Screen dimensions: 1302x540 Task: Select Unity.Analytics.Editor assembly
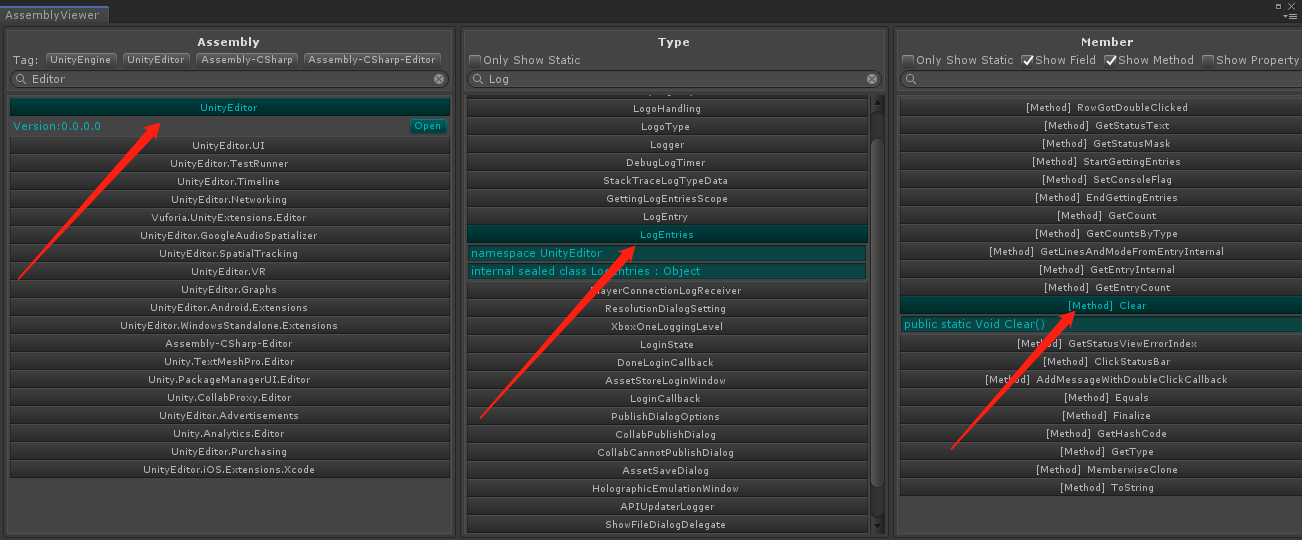click(229, 433)
